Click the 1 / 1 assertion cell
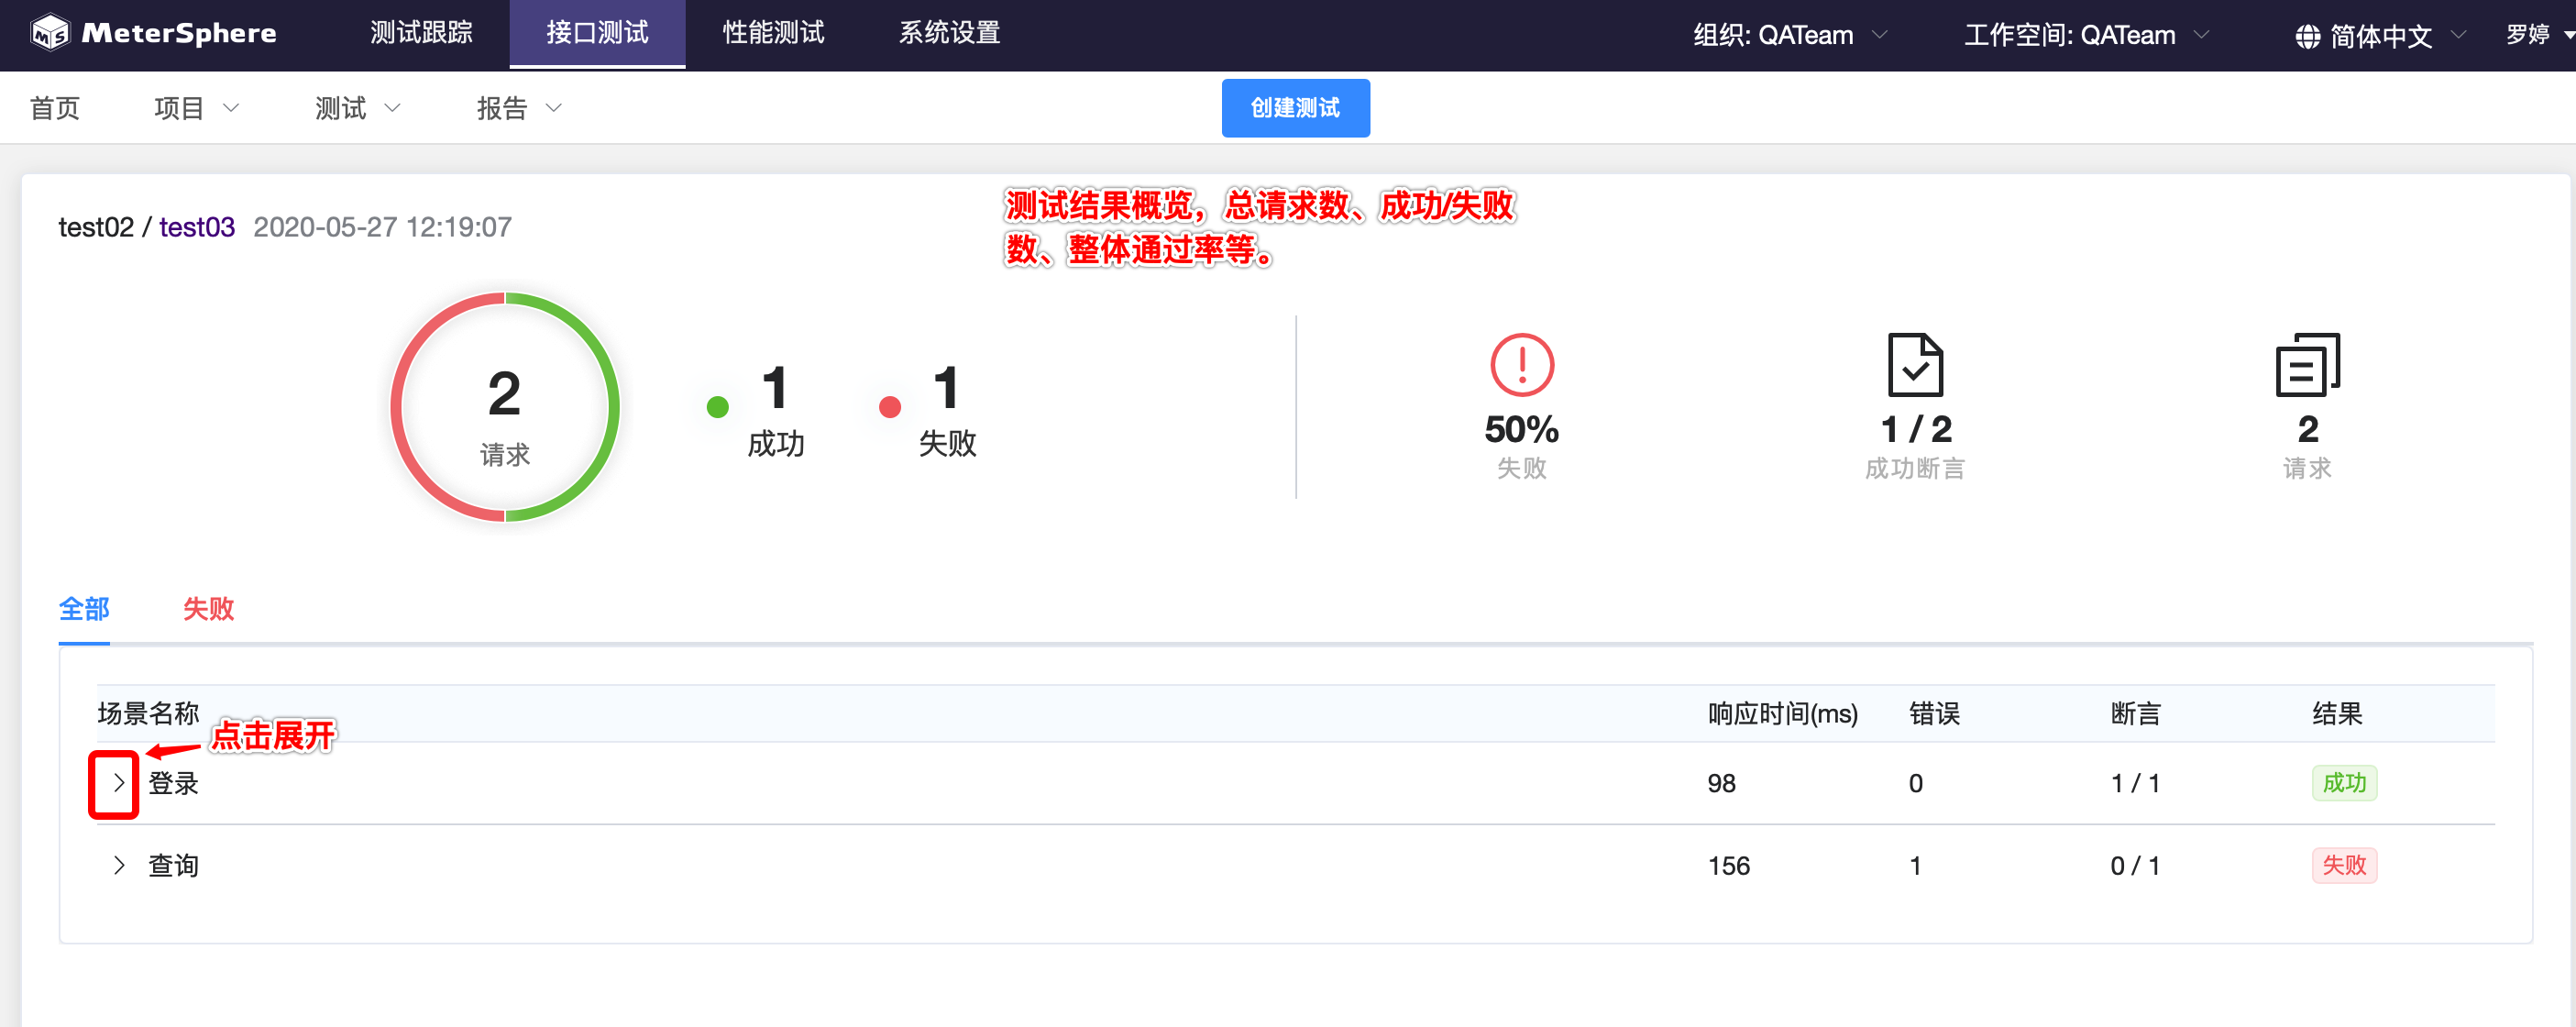 click(2135, 783)
